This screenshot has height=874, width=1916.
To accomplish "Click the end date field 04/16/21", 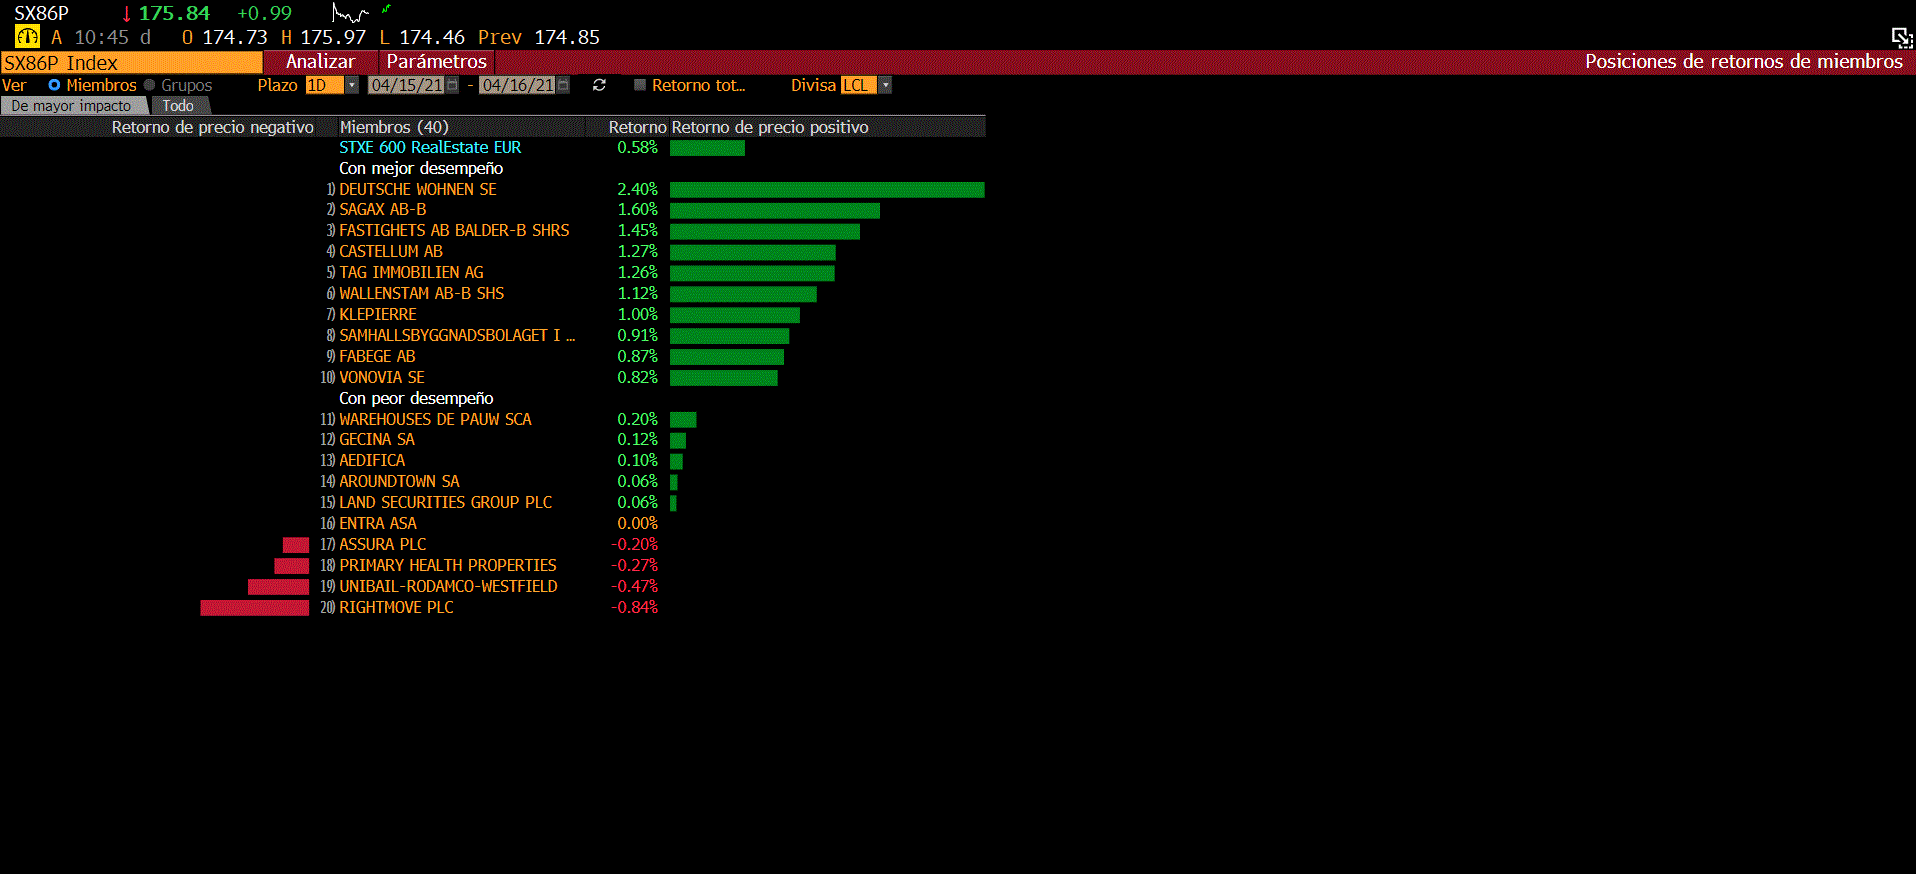I will coord(517,85).
